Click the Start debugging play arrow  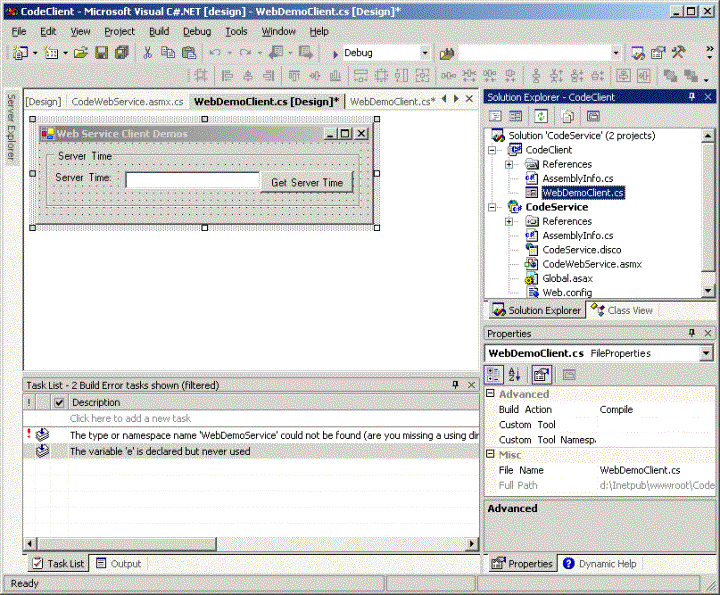pos(335,54)
